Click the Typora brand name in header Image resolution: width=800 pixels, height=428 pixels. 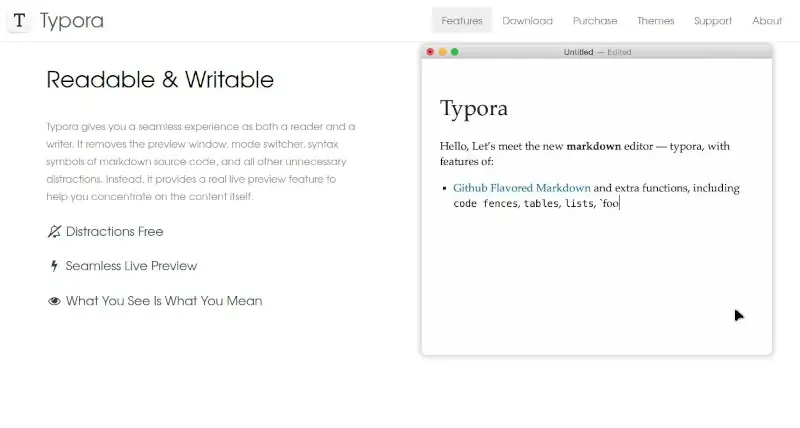[x=71, y=21]
